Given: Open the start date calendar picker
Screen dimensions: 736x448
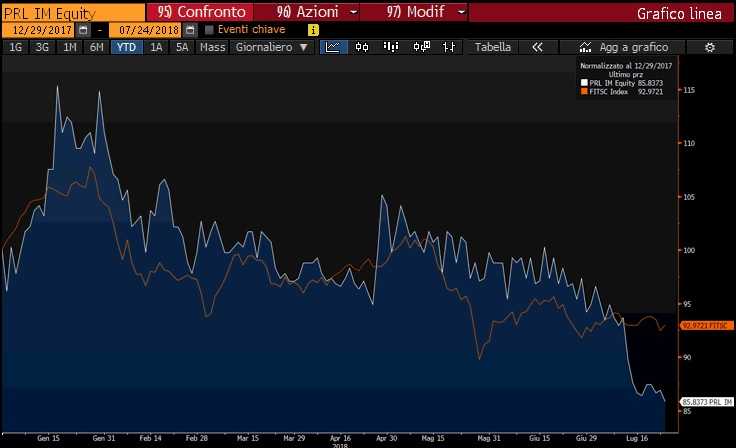Looking at the screenshot, I should point(84,30).
